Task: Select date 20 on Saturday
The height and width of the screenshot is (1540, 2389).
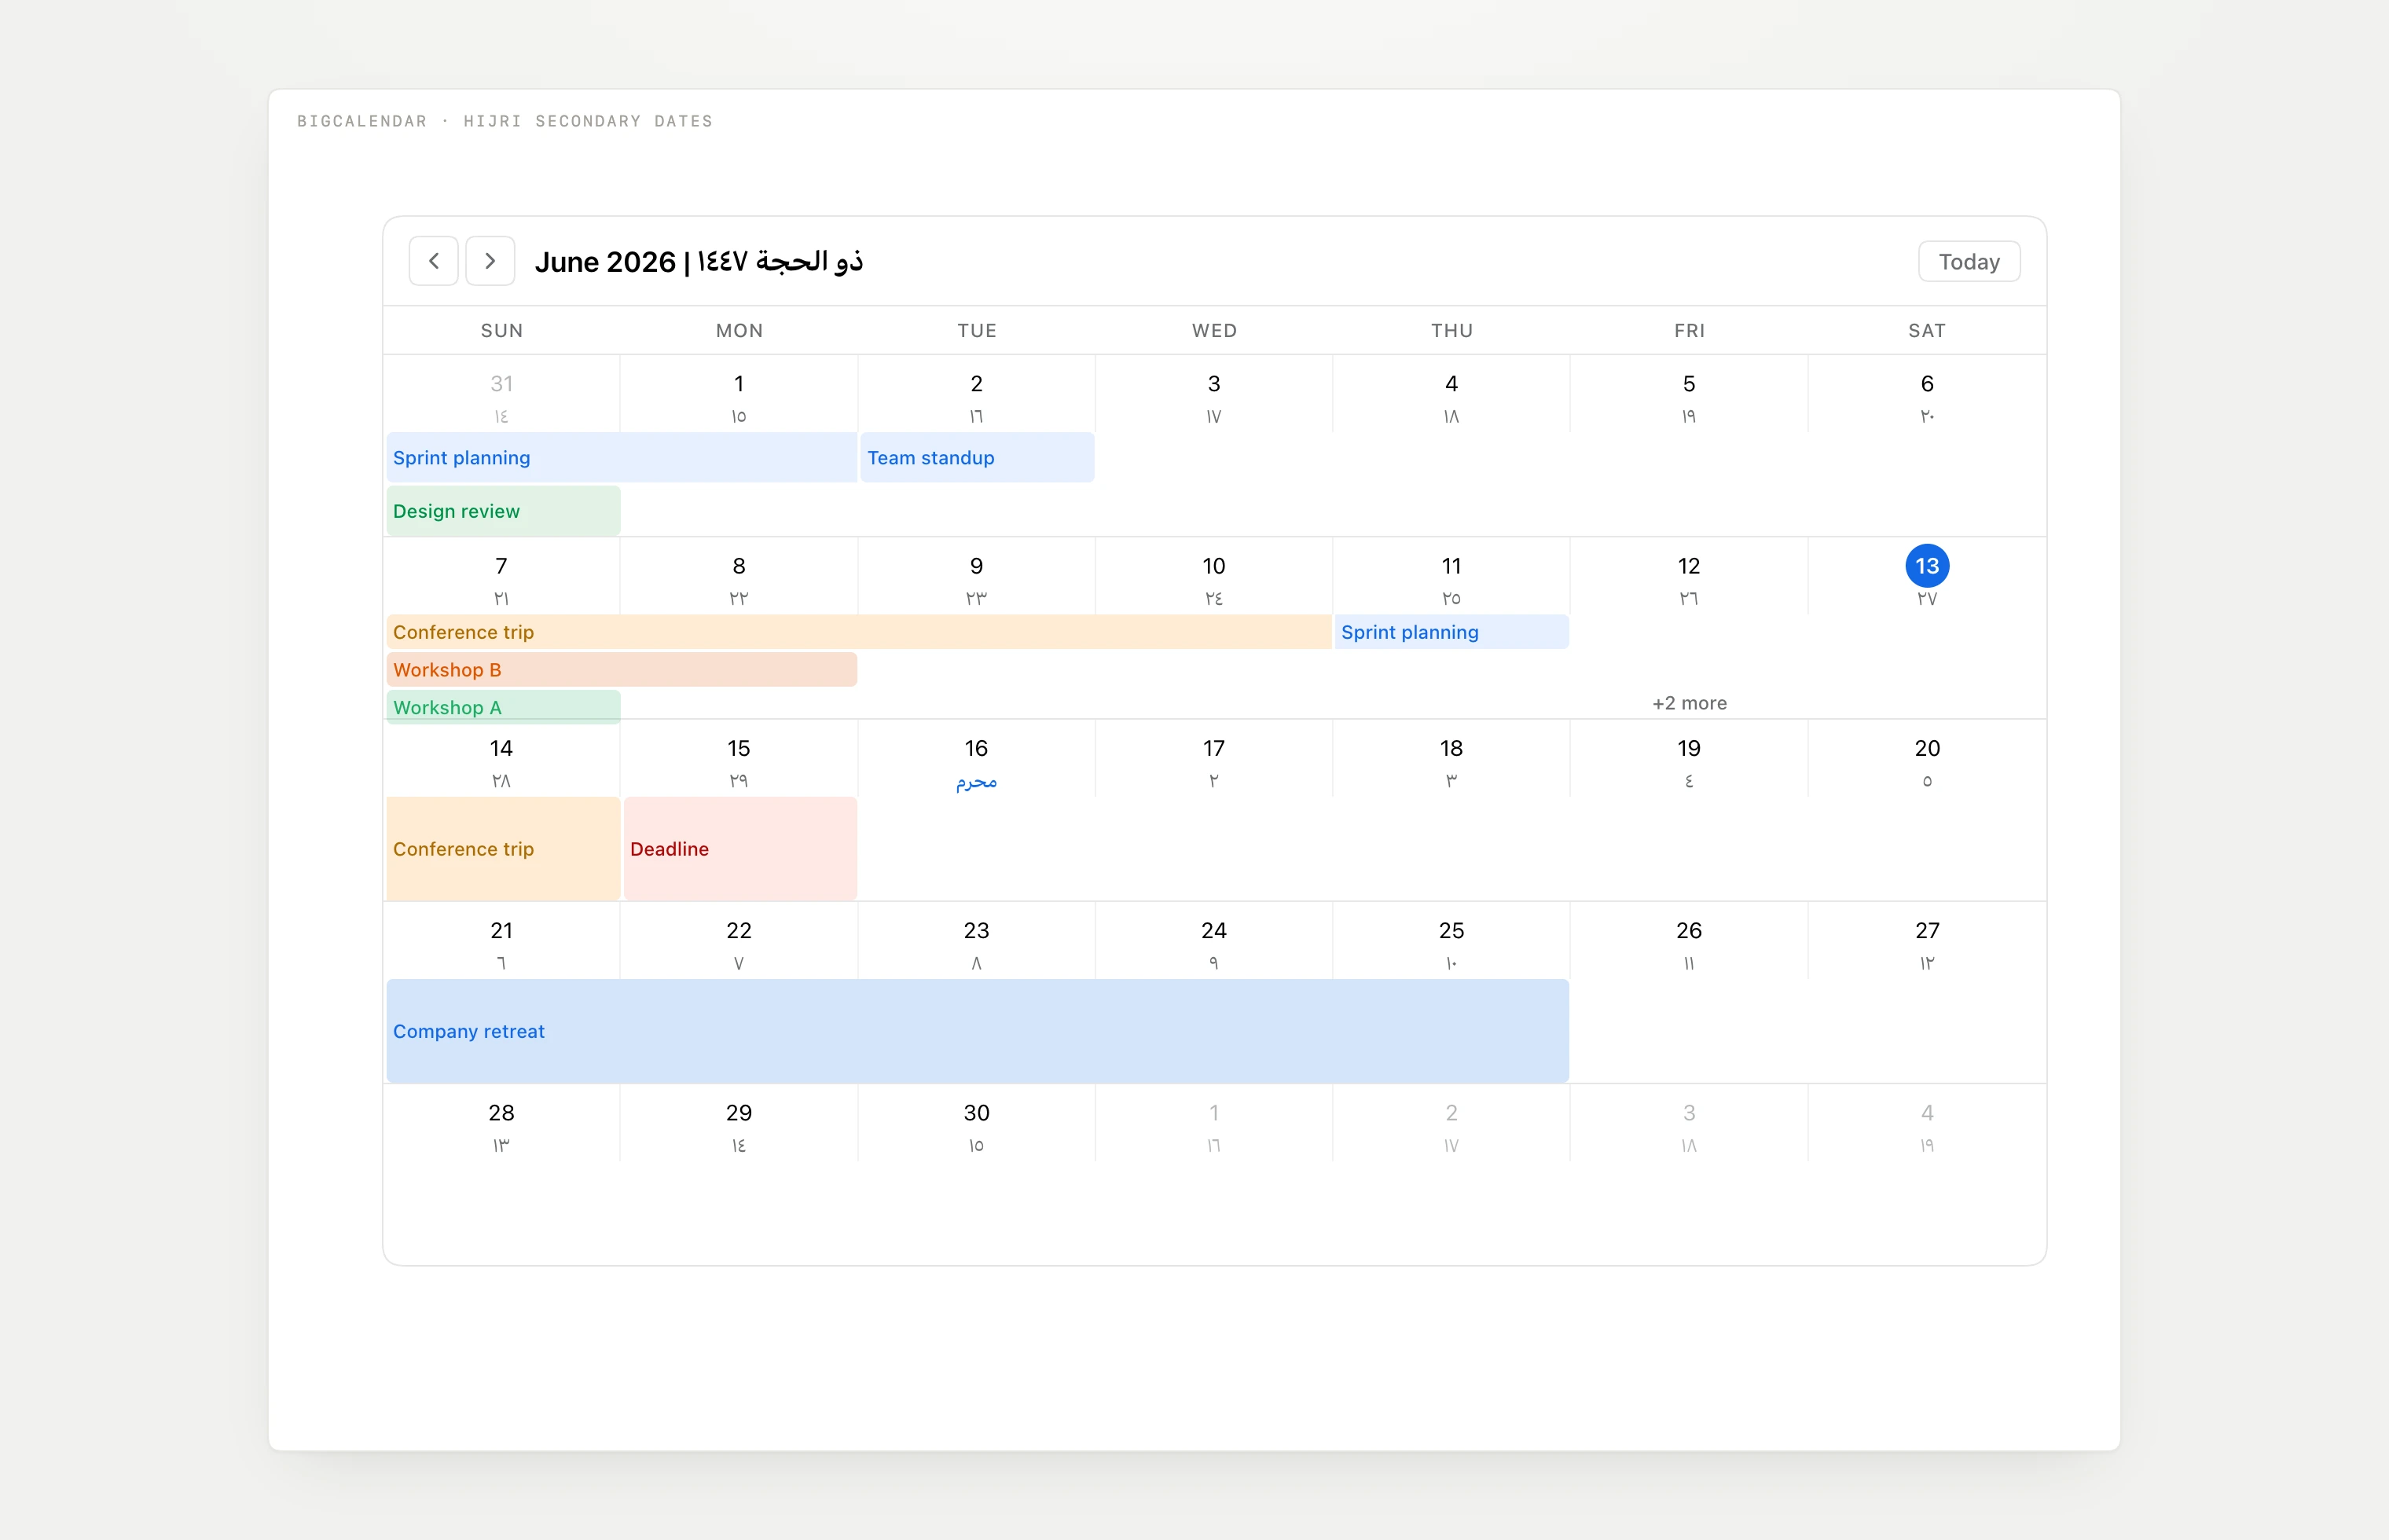Action: pyautogui.click(x=1926, y=748)
